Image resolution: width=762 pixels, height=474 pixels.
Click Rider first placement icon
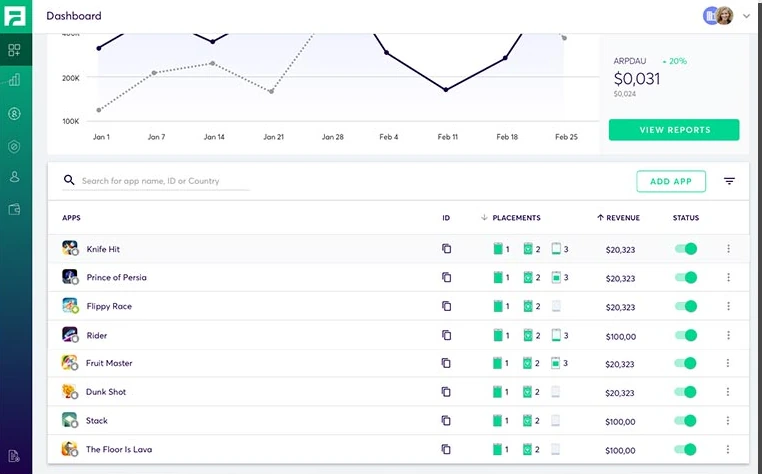coord(498,335)
